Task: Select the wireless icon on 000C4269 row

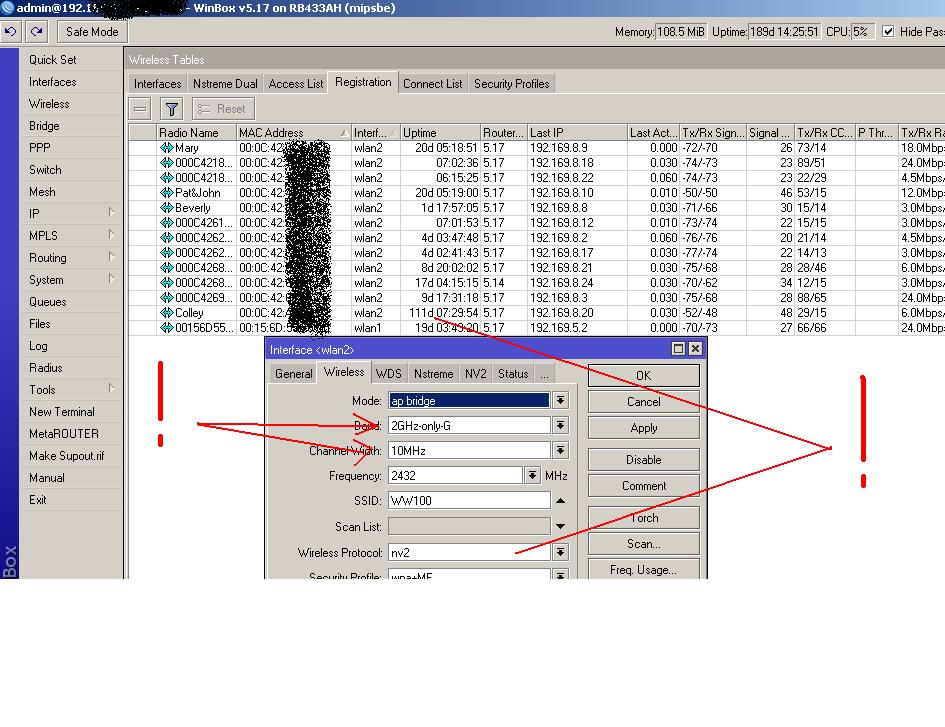Action: point(166,298)
